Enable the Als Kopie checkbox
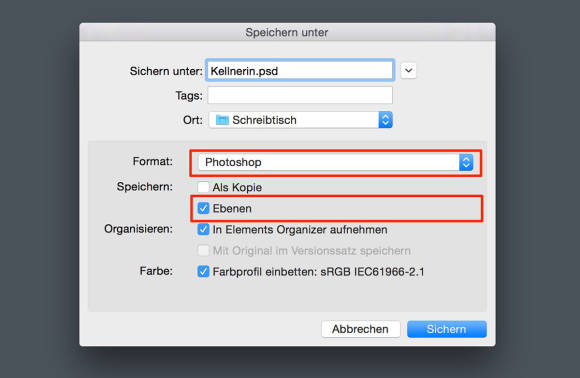The image size is (580, 378). click(203, 187)
